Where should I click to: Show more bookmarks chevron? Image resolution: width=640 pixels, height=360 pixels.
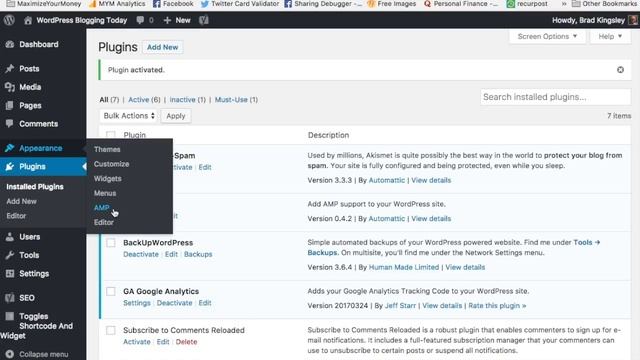click(564, 4)
